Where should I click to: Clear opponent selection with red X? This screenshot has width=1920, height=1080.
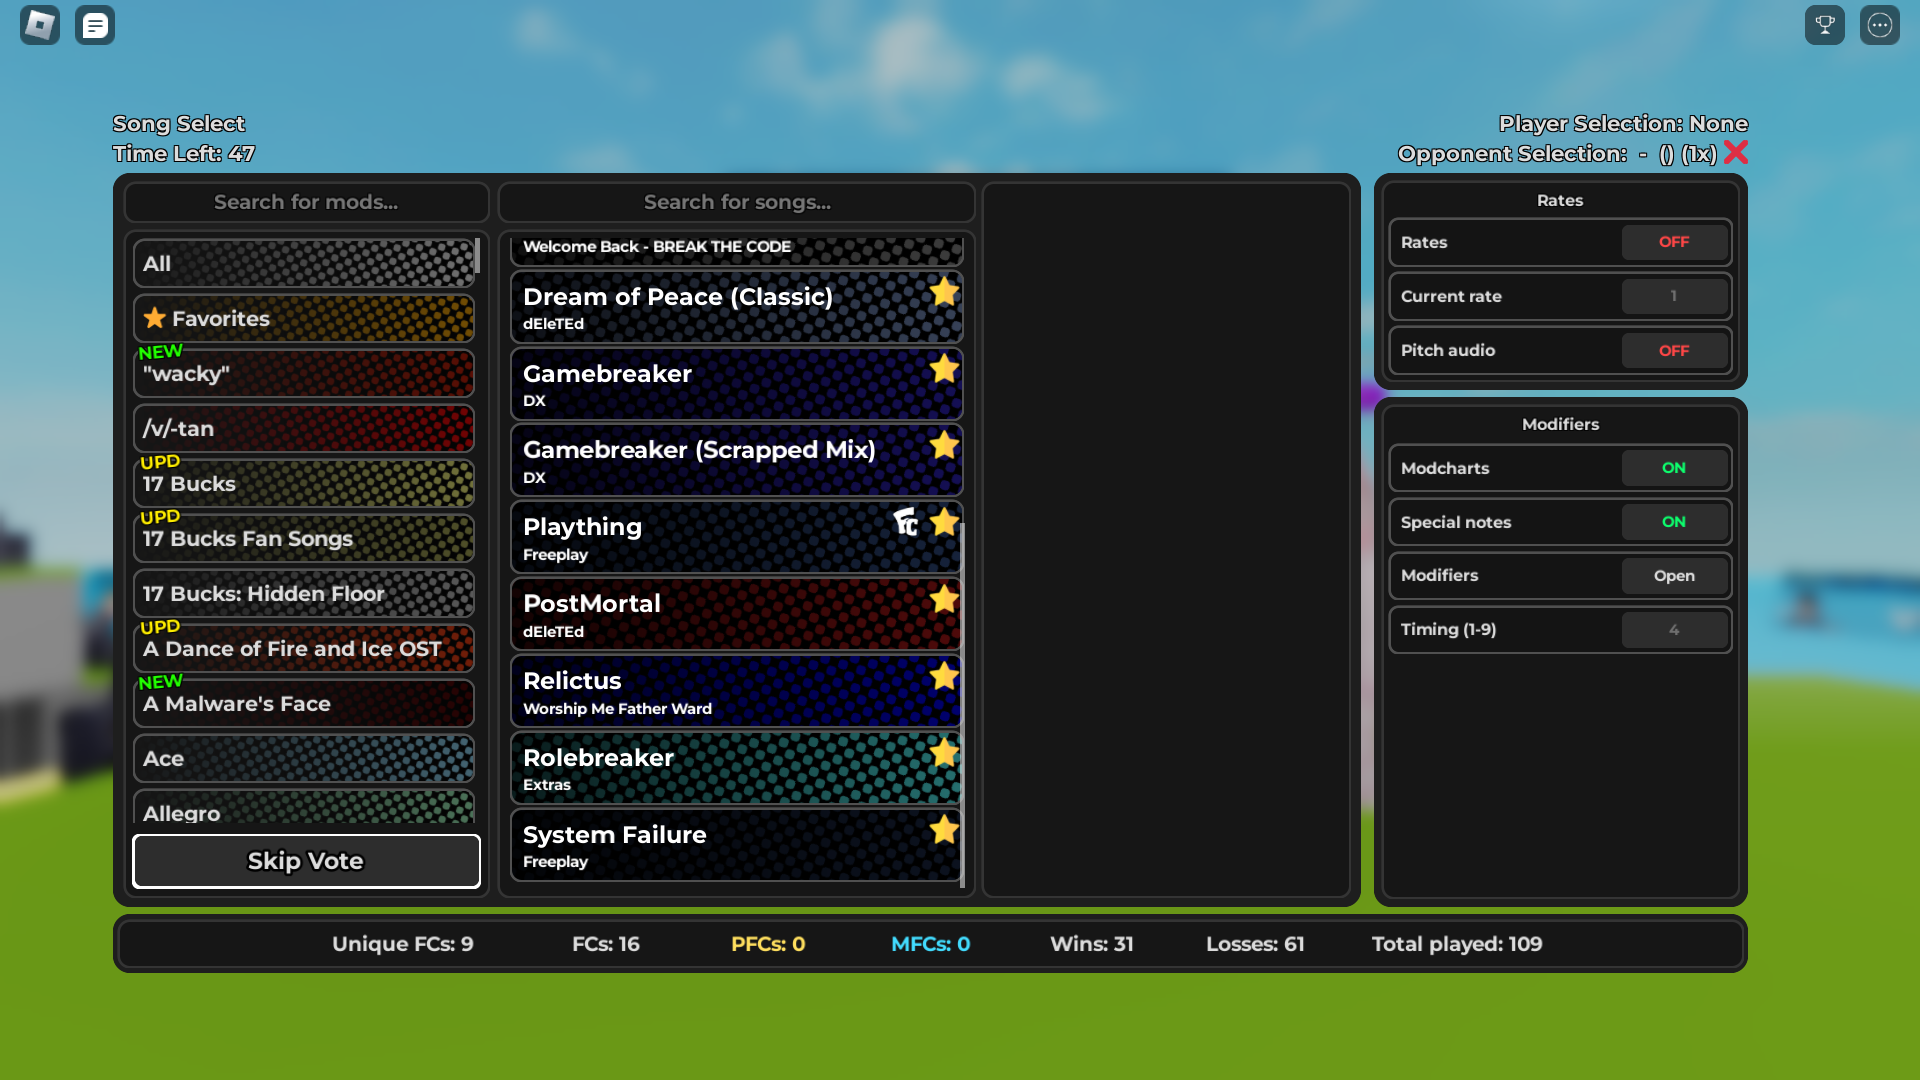click(1736, 153)
